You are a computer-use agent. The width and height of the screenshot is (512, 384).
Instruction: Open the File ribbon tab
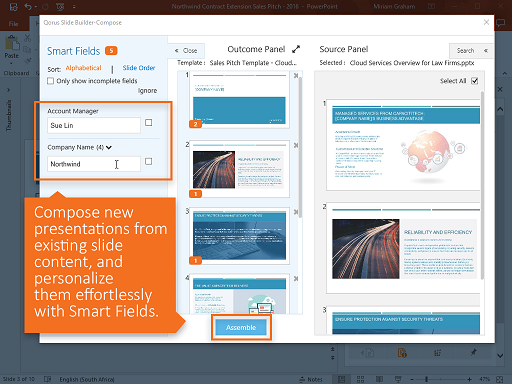point(13,24)
